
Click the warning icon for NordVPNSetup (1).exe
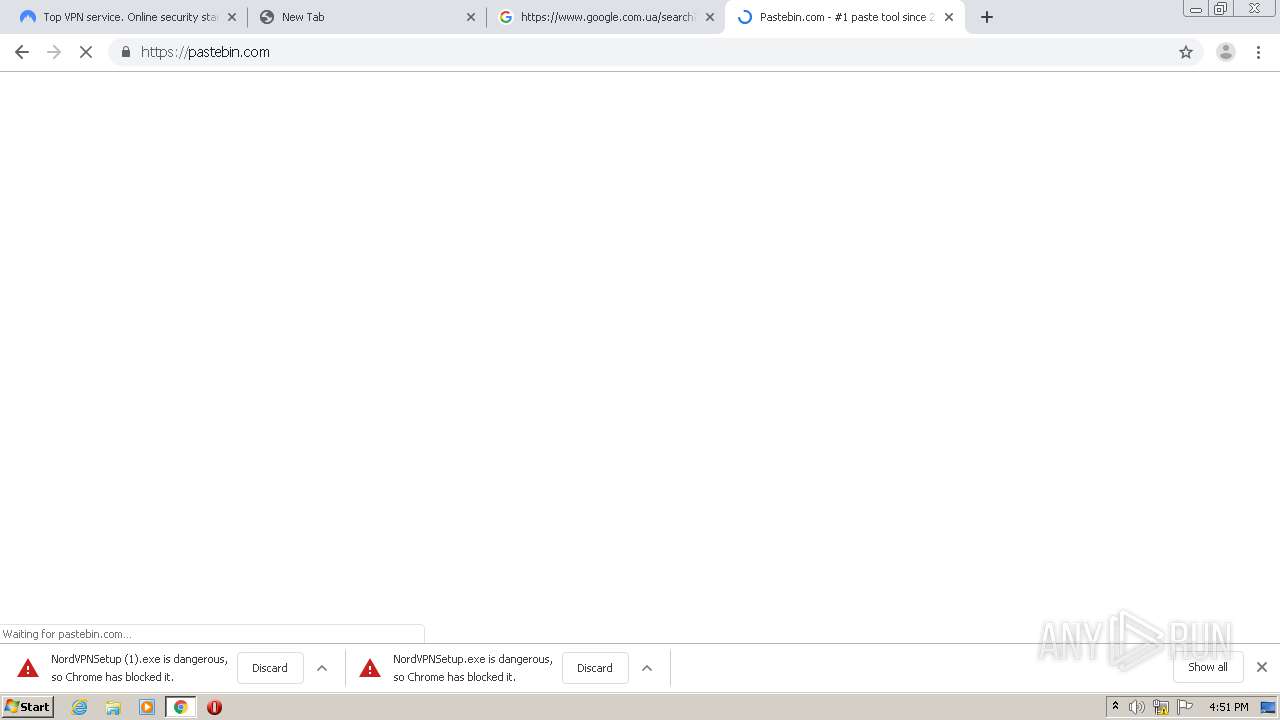click(x=28, y=668)
